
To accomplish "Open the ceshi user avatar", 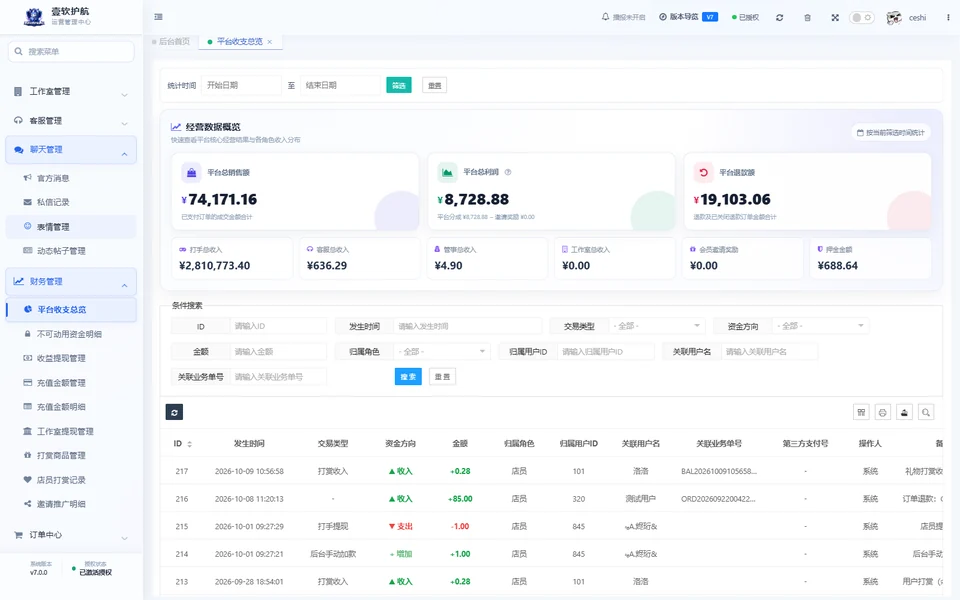I will [894, 18].
